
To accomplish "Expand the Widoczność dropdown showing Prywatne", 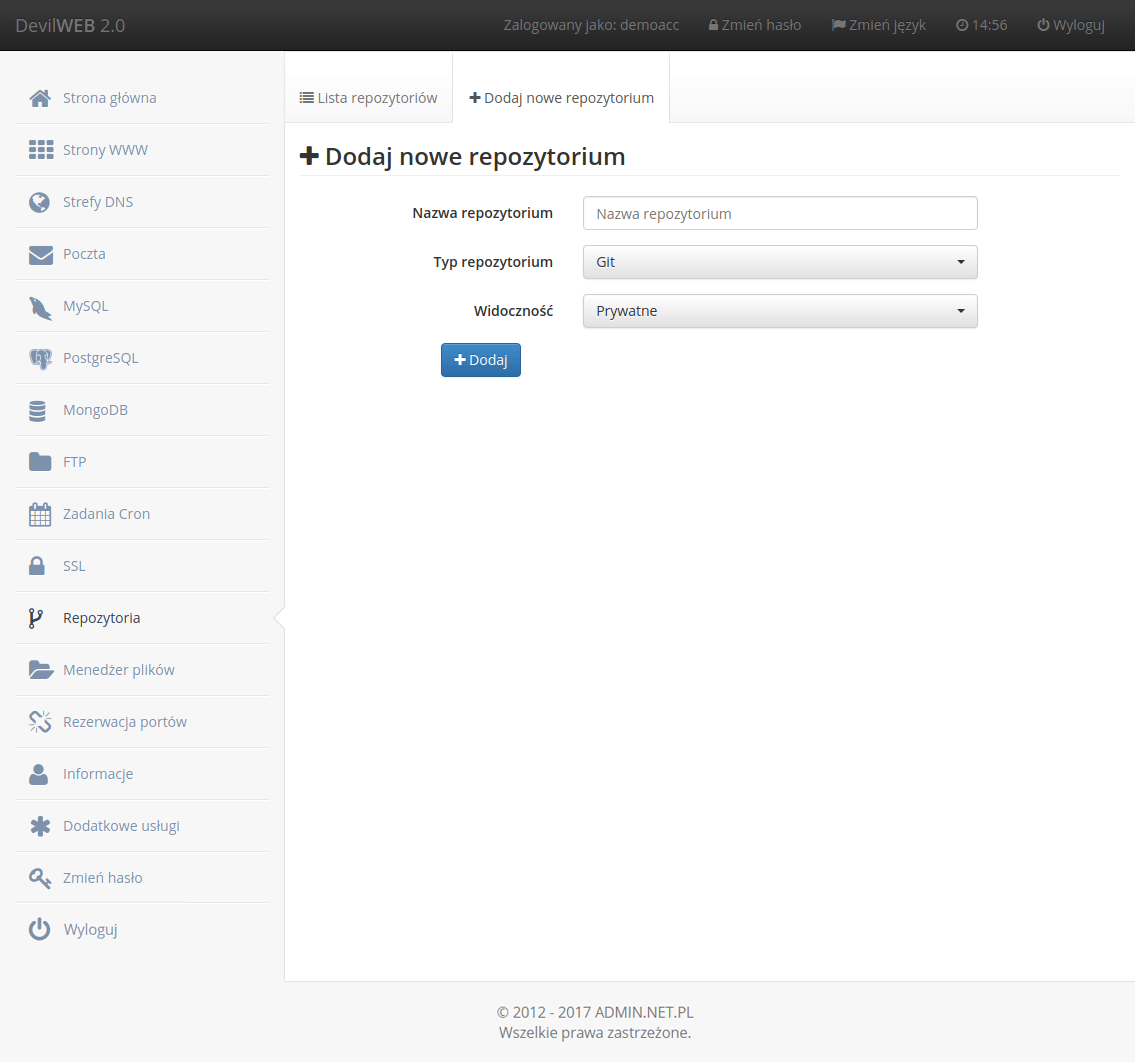I will tap(779, 311).
